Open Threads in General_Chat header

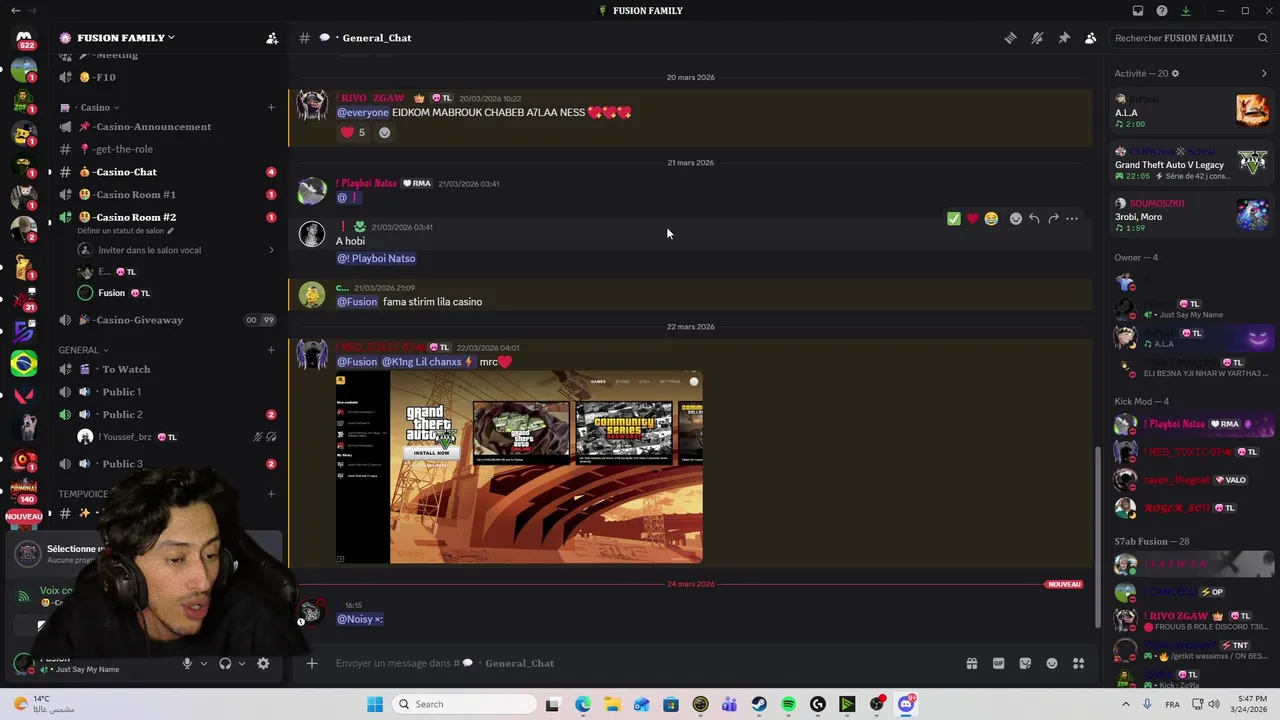tap(1010, 38)
